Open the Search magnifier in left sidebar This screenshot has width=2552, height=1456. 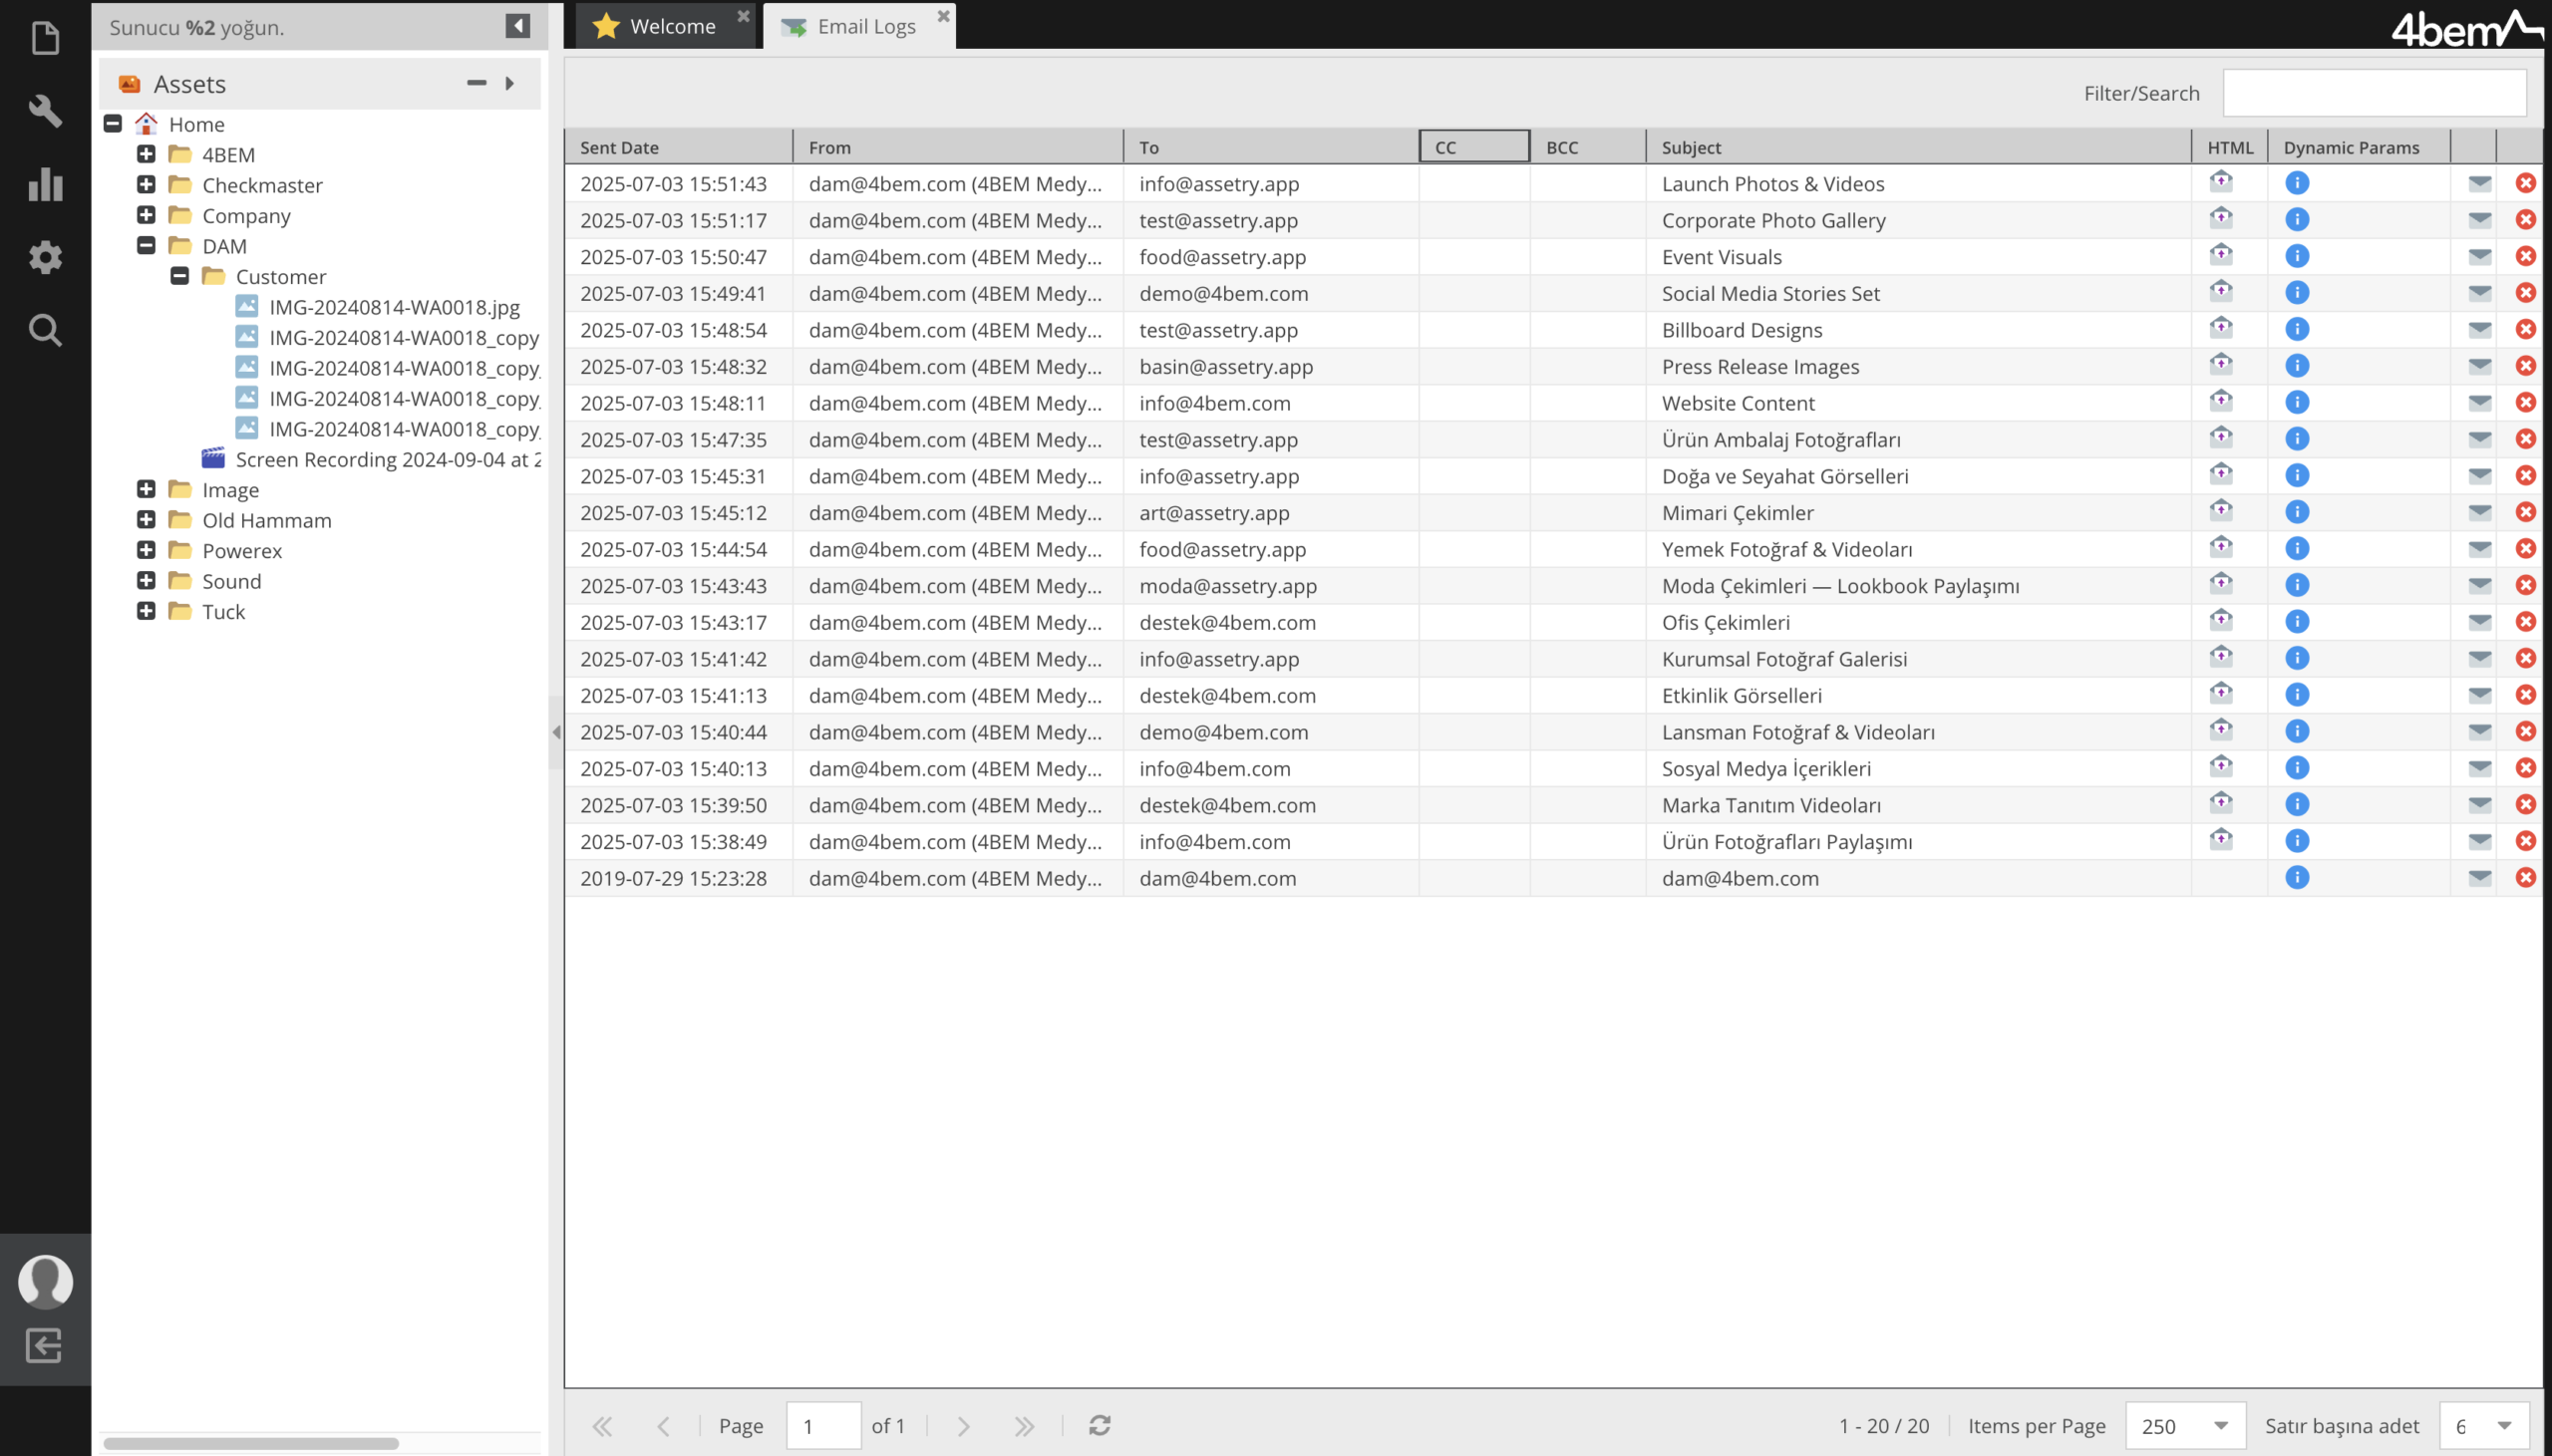(x=45, y=330)
